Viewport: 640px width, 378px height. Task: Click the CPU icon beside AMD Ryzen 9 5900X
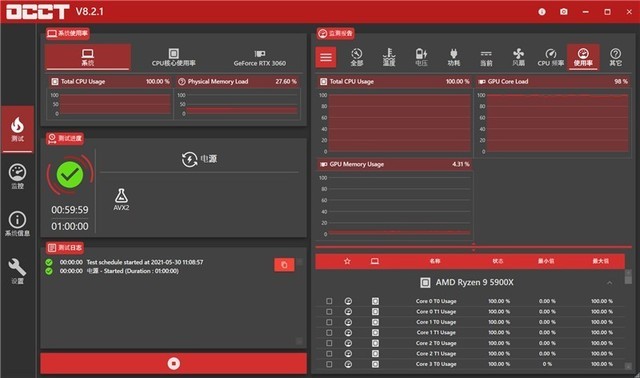pyautogui.click(x=425, y=282)
